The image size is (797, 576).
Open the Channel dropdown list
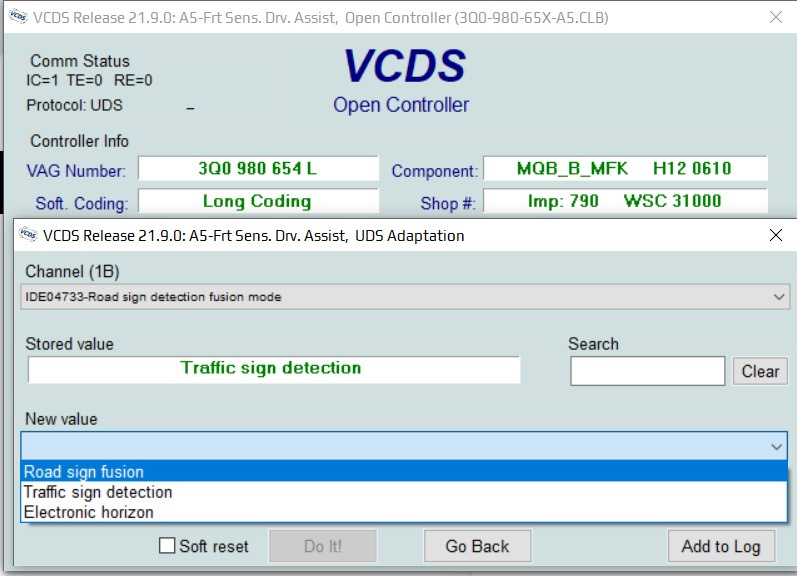click(405, 297)
